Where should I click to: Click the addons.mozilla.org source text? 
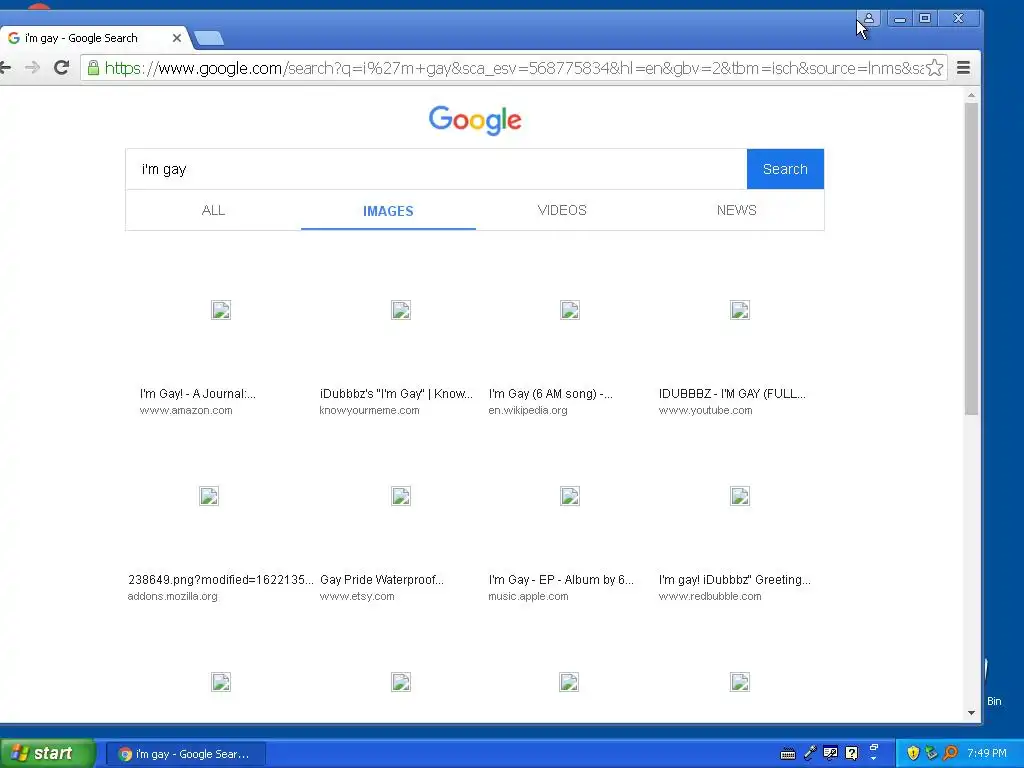click(172, 596)
